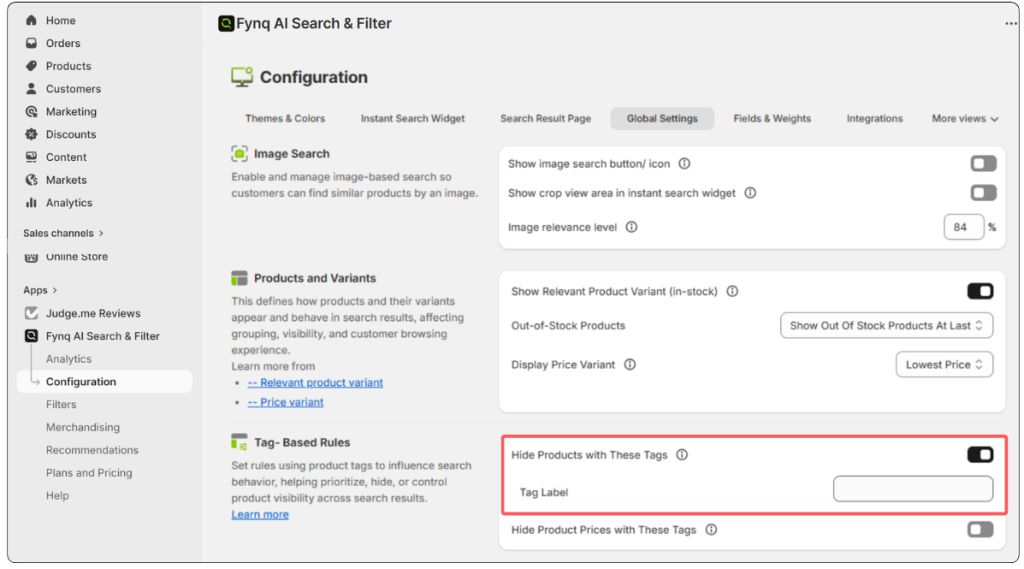Click the Customers person icon
This screenshot has height=569, width=1024.
[x=31, y=88]
